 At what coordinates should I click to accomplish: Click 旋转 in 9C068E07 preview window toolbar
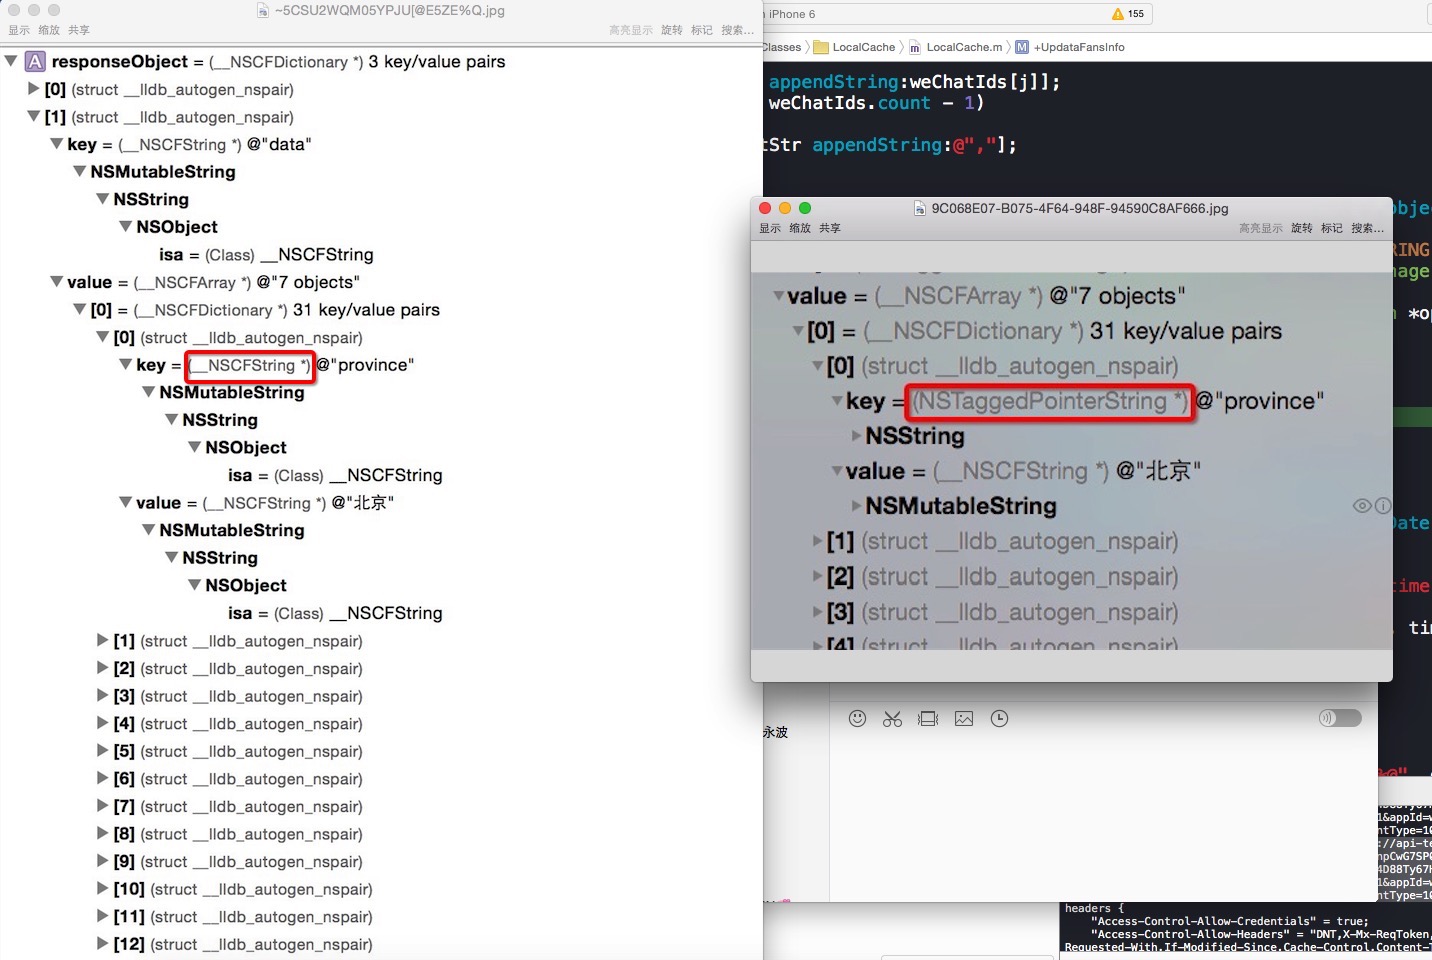[x=1302, y=228]
